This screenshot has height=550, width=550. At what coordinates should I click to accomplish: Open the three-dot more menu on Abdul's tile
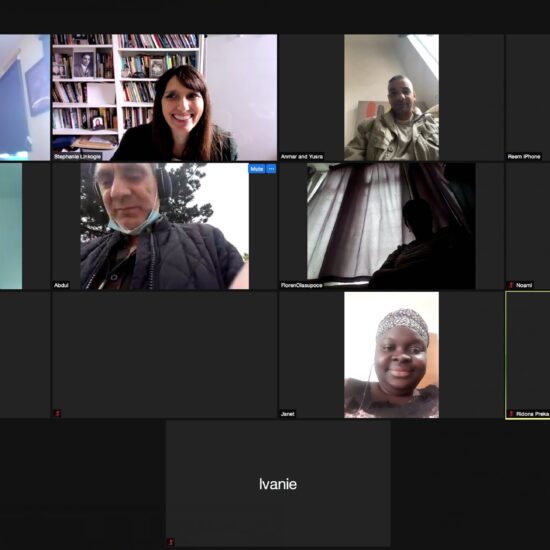pyautogui.click(x=271, y=169)
